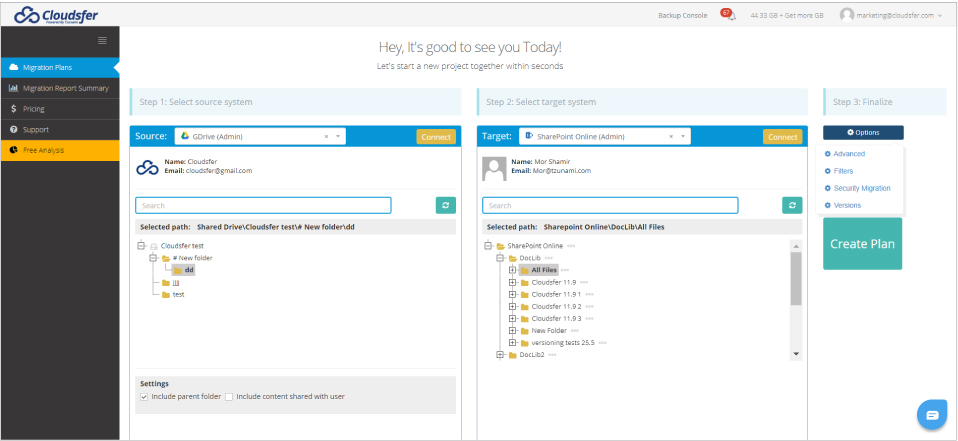Viewport: 958px width, 441px height.
Task: Go to the Pricing sidebar item
Action: point(59,109)
